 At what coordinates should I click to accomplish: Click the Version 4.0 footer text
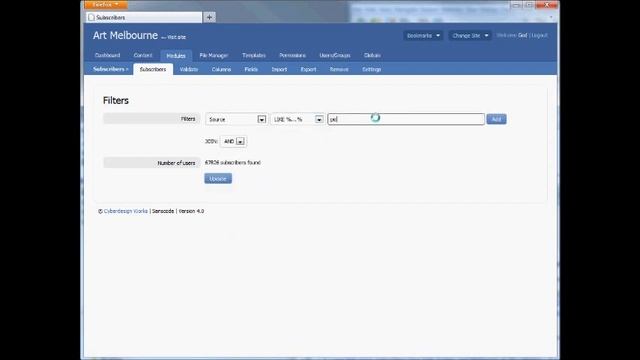[191, 211]
